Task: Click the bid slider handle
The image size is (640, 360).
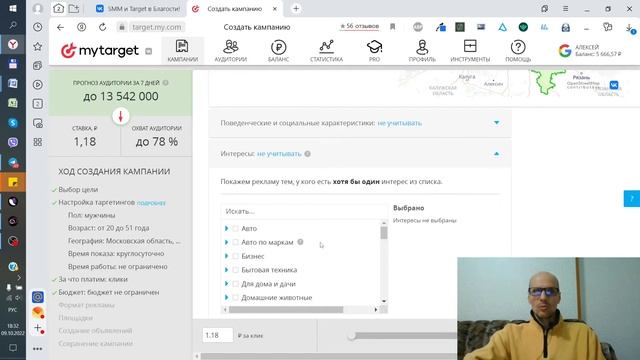Action: click(x=351, y=336)
